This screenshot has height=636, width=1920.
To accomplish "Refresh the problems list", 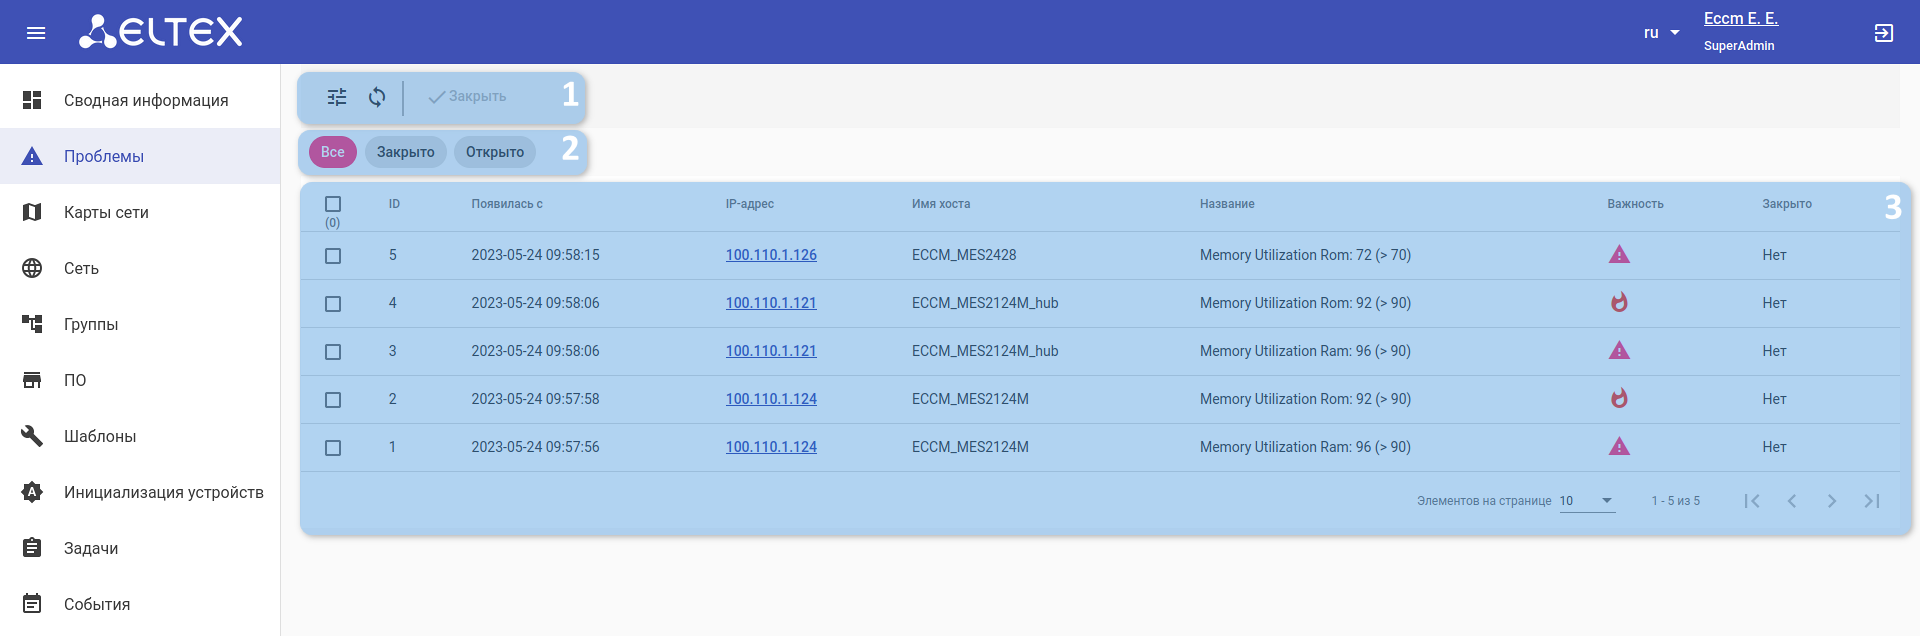I will (x=377, y=97).
